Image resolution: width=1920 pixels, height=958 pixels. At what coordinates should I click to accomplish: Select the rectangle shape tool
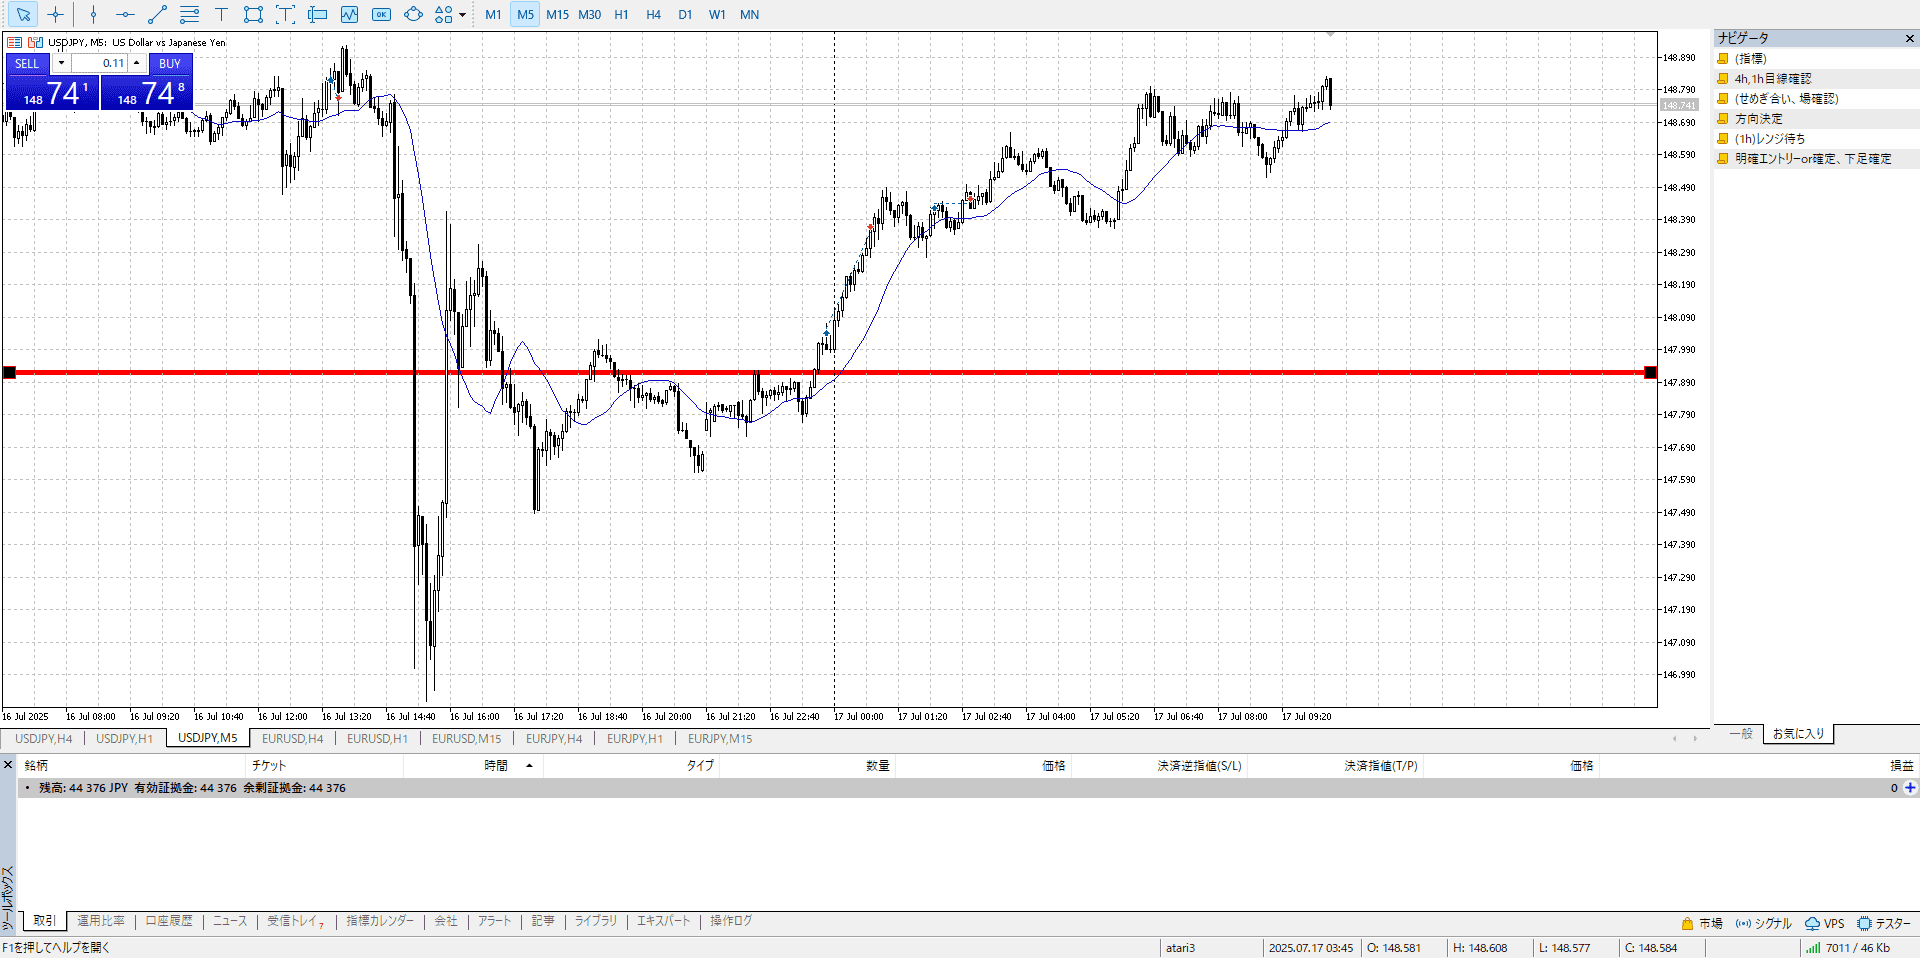(253, 15)
